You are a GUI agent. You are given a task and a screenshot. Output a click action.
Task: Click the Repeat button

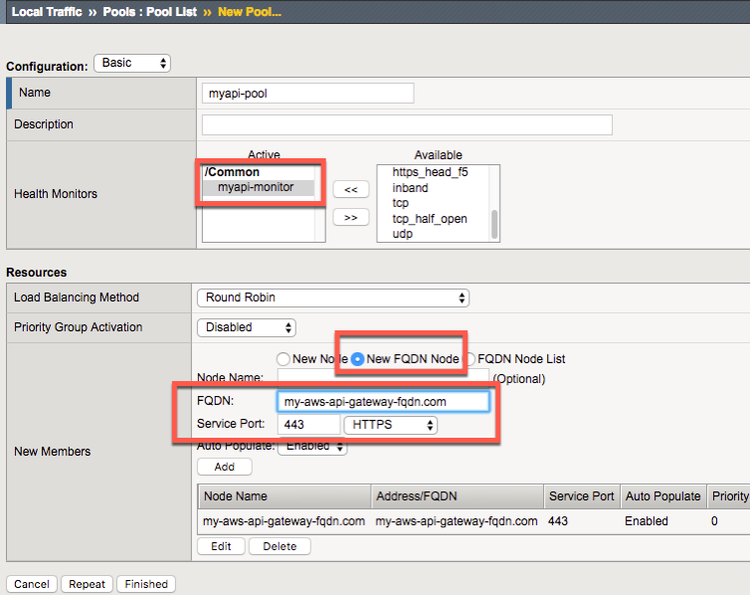click(x=87, y=584)
